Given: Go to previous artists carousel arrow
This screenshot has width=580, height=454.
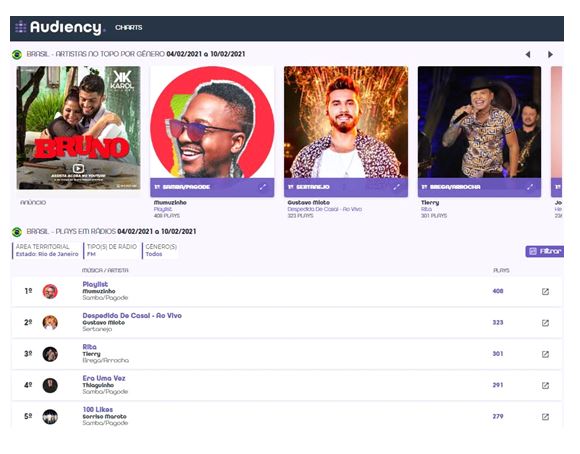Looking at the screenshot, I should point(528,54).
